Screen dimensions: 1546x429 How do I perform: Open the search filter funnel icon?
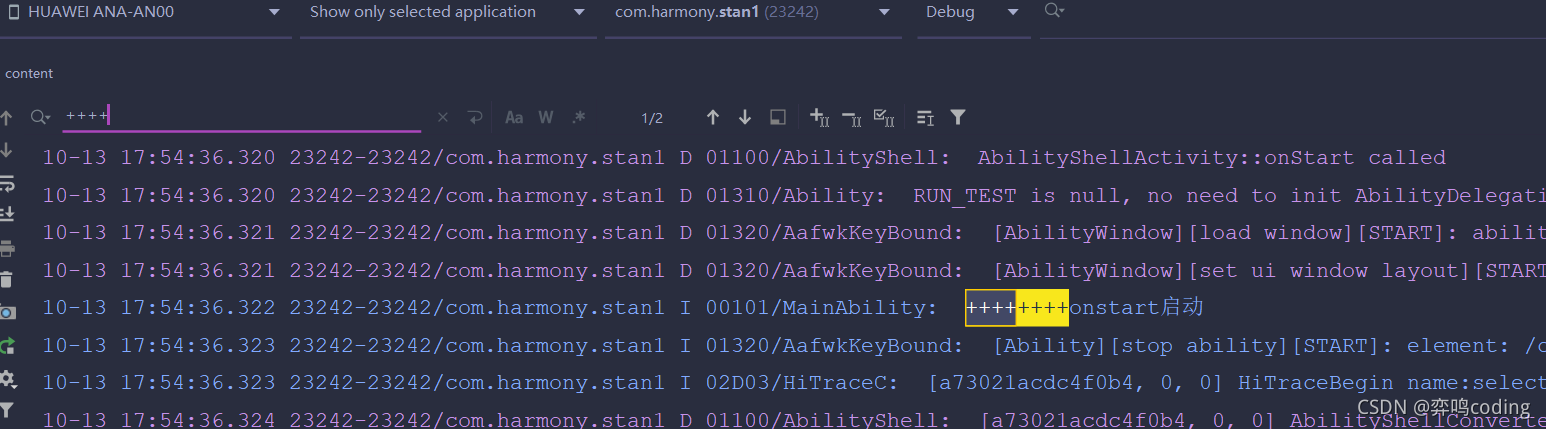958,118
